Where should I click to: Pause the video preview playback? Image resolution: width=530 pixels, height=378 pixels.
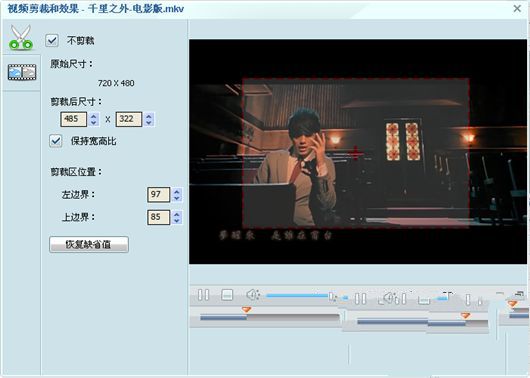[x=203, y=295]
